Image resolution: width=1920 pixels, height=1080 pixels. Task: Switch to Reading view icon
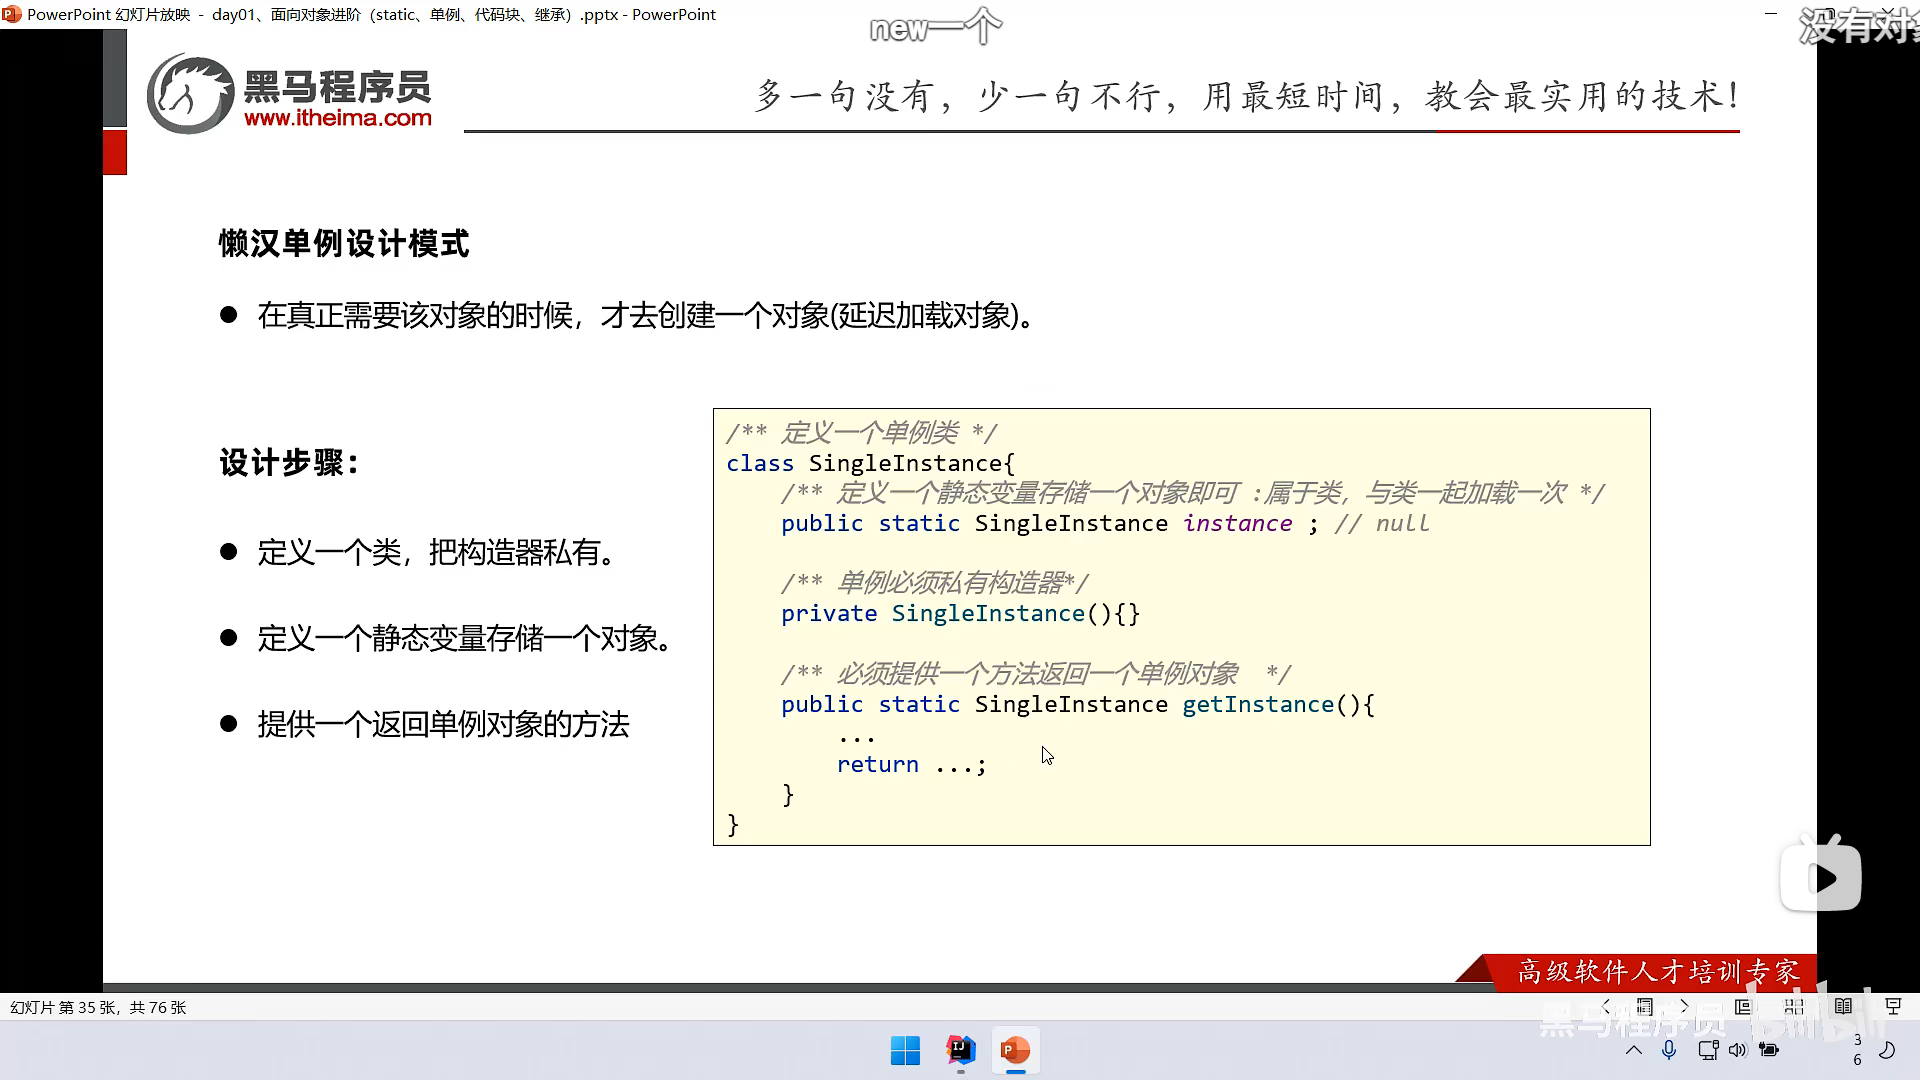(x=1843, y=1007)
